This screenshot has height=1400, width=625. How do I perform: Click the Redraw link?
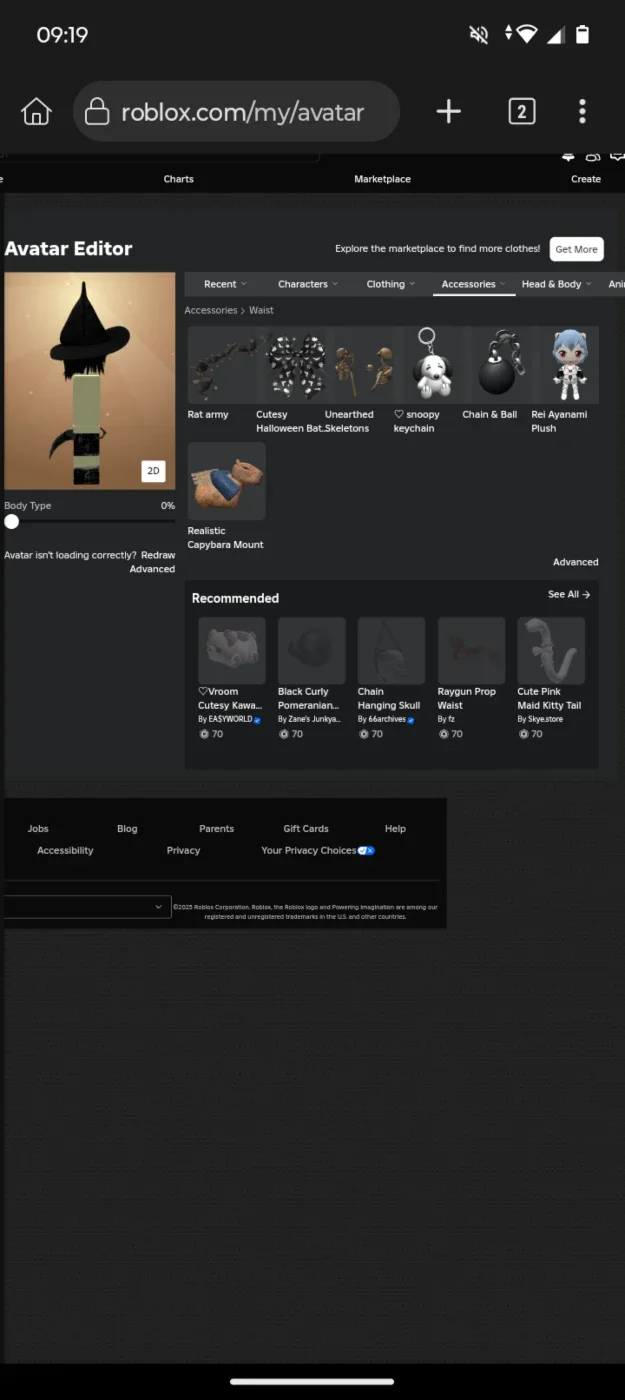[x=158, y=555]
